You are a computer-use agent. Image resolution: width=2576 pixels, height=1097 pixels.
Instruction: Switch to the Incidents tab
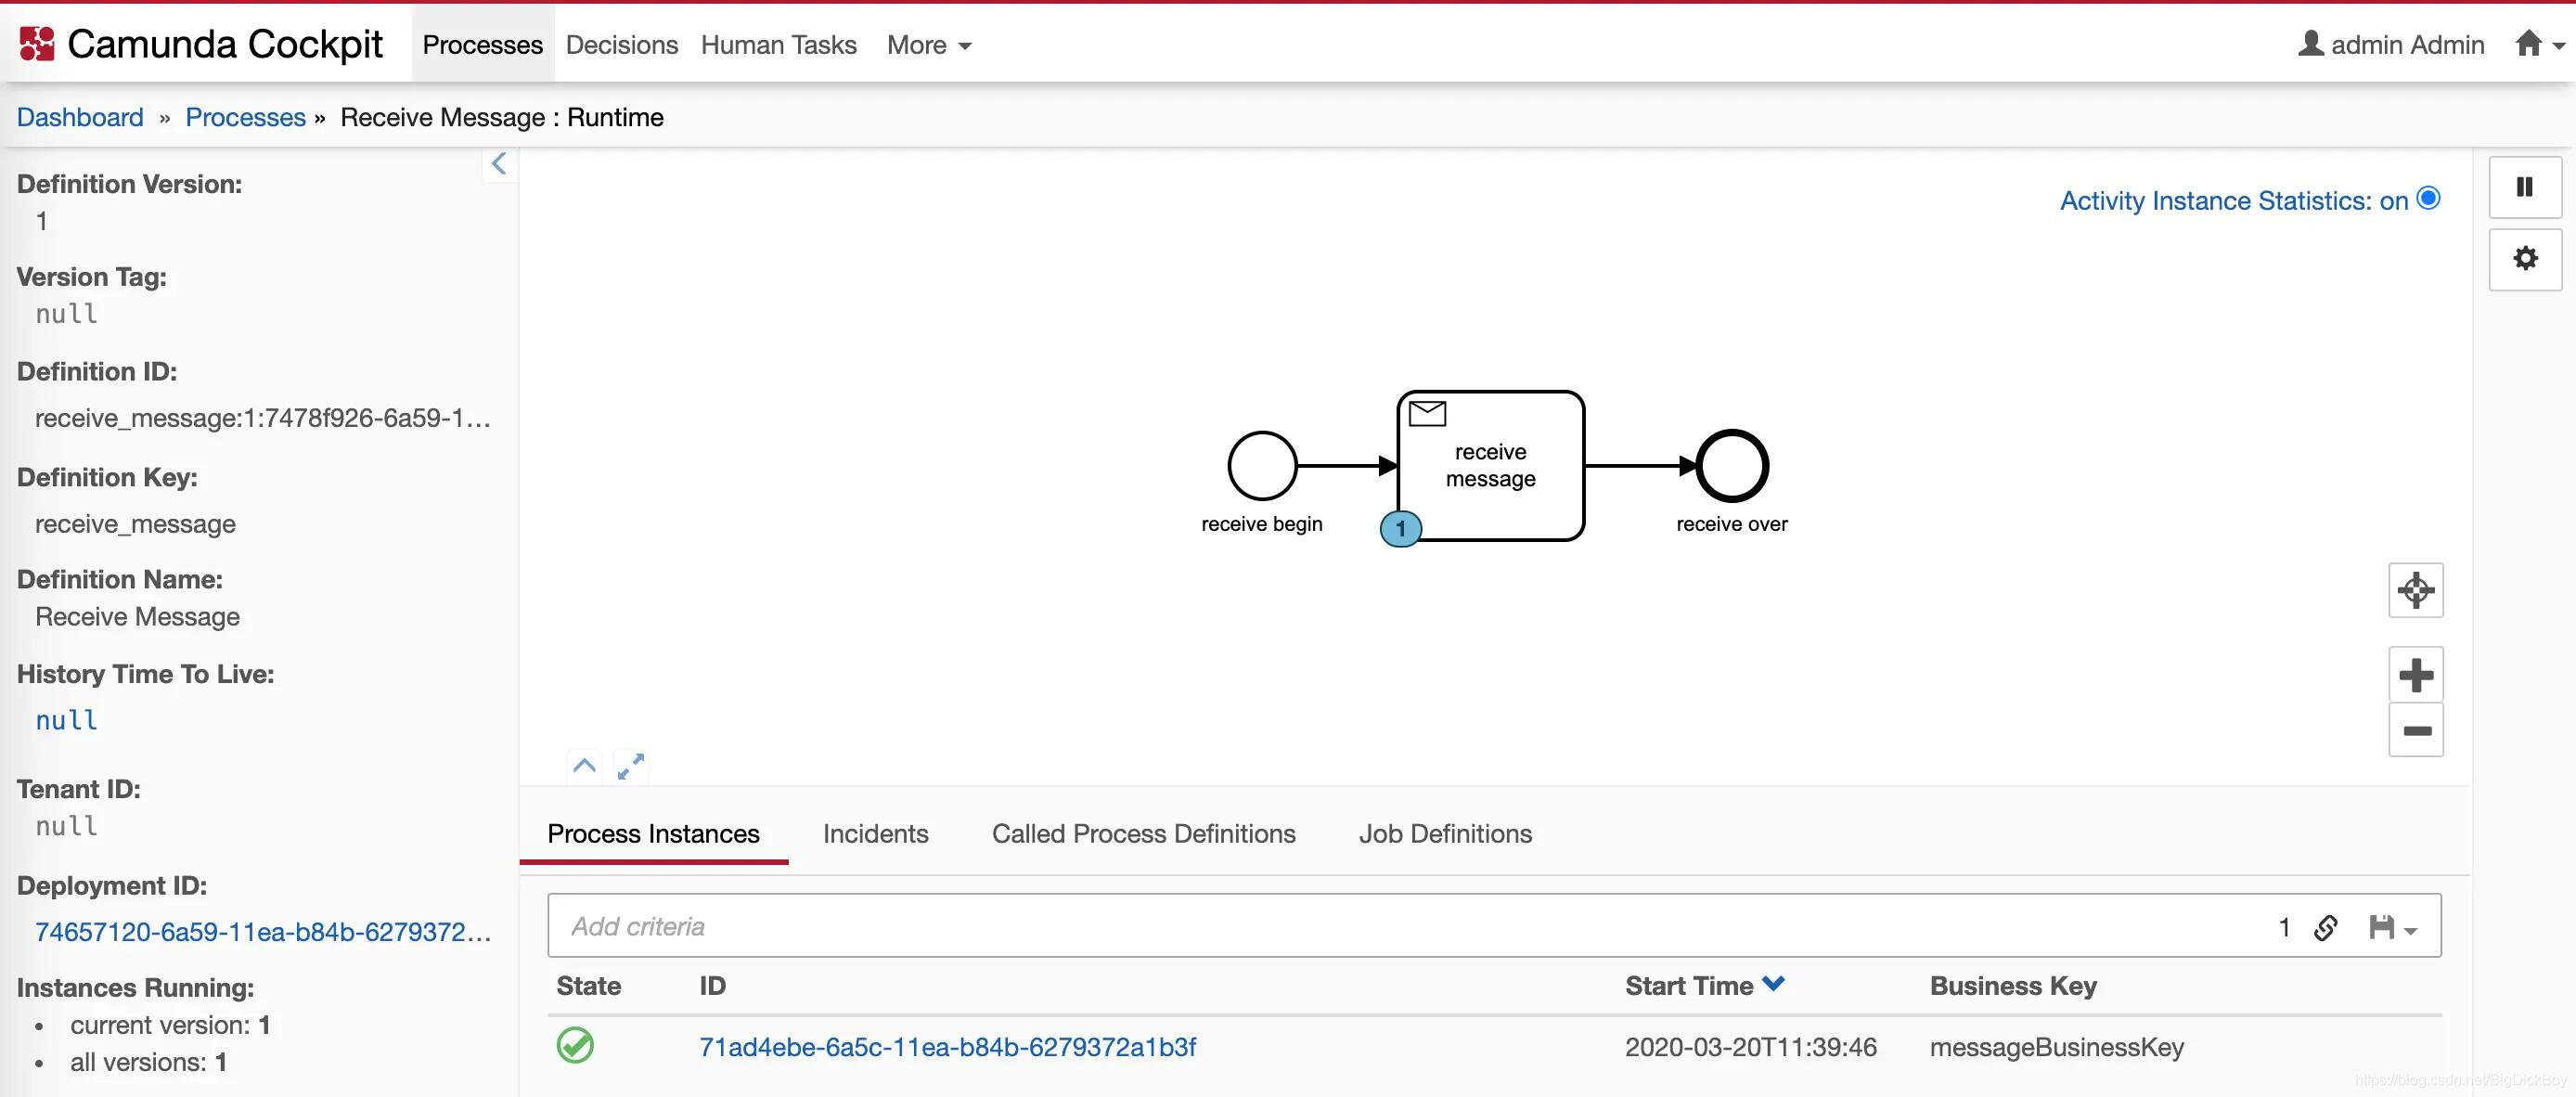click(x=875, y=833)
